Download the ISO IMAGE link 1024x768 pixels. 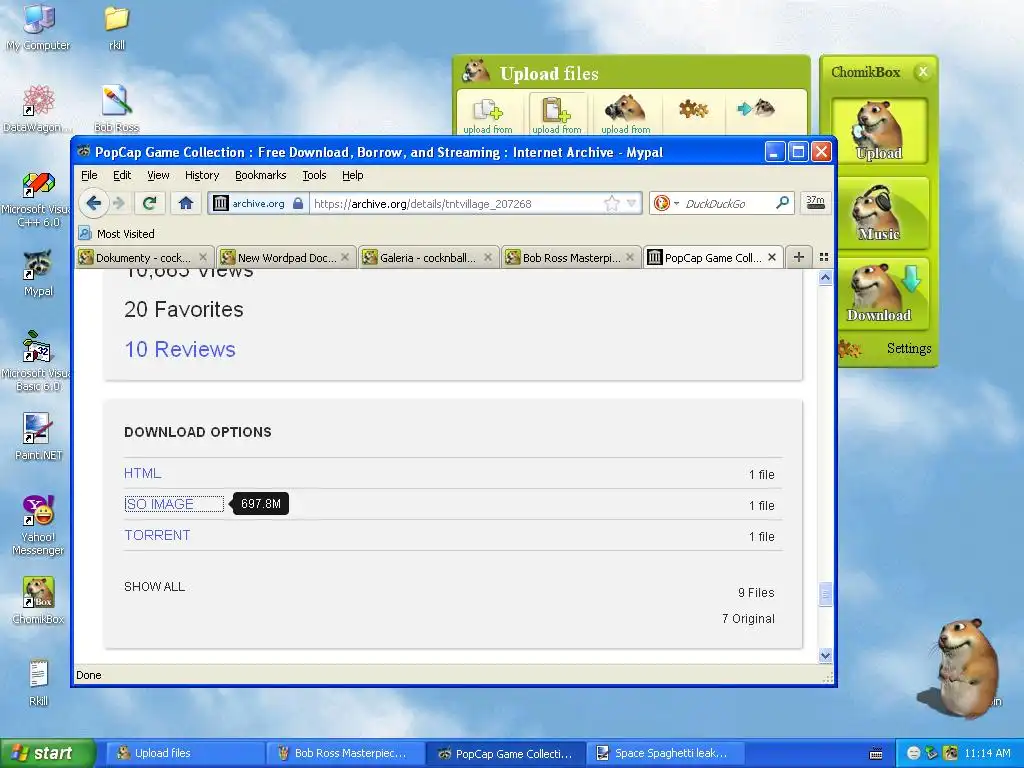click(x=159, y=504)
